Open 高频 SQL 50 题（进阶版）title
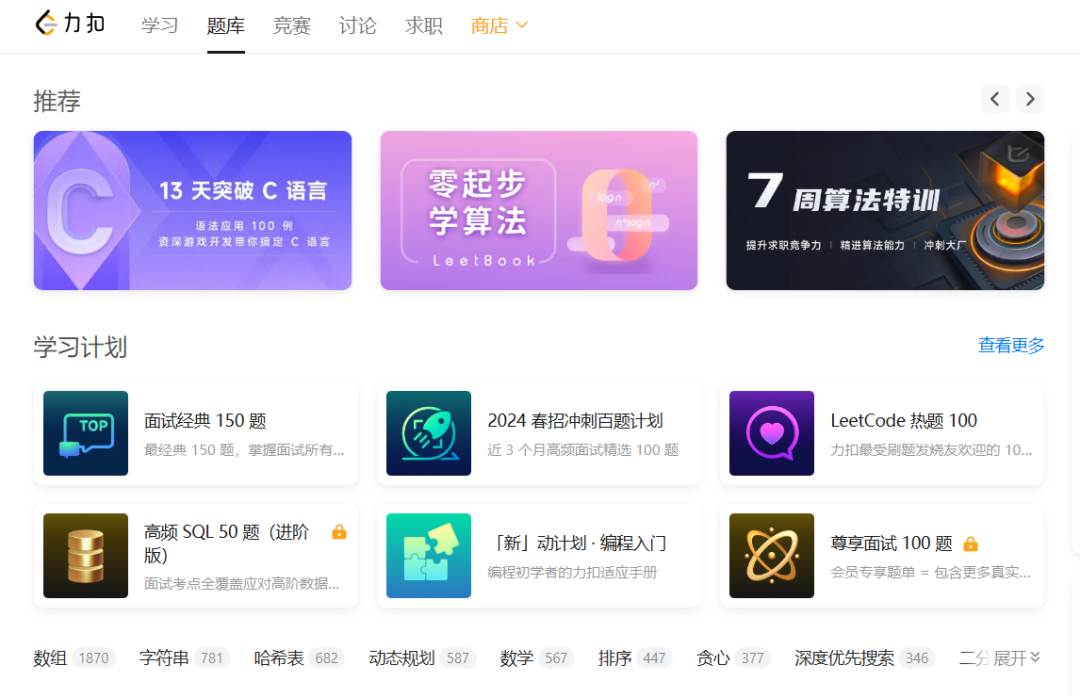Image resolution: width=1080 pixels, height=696 pixels. [227, 544]
